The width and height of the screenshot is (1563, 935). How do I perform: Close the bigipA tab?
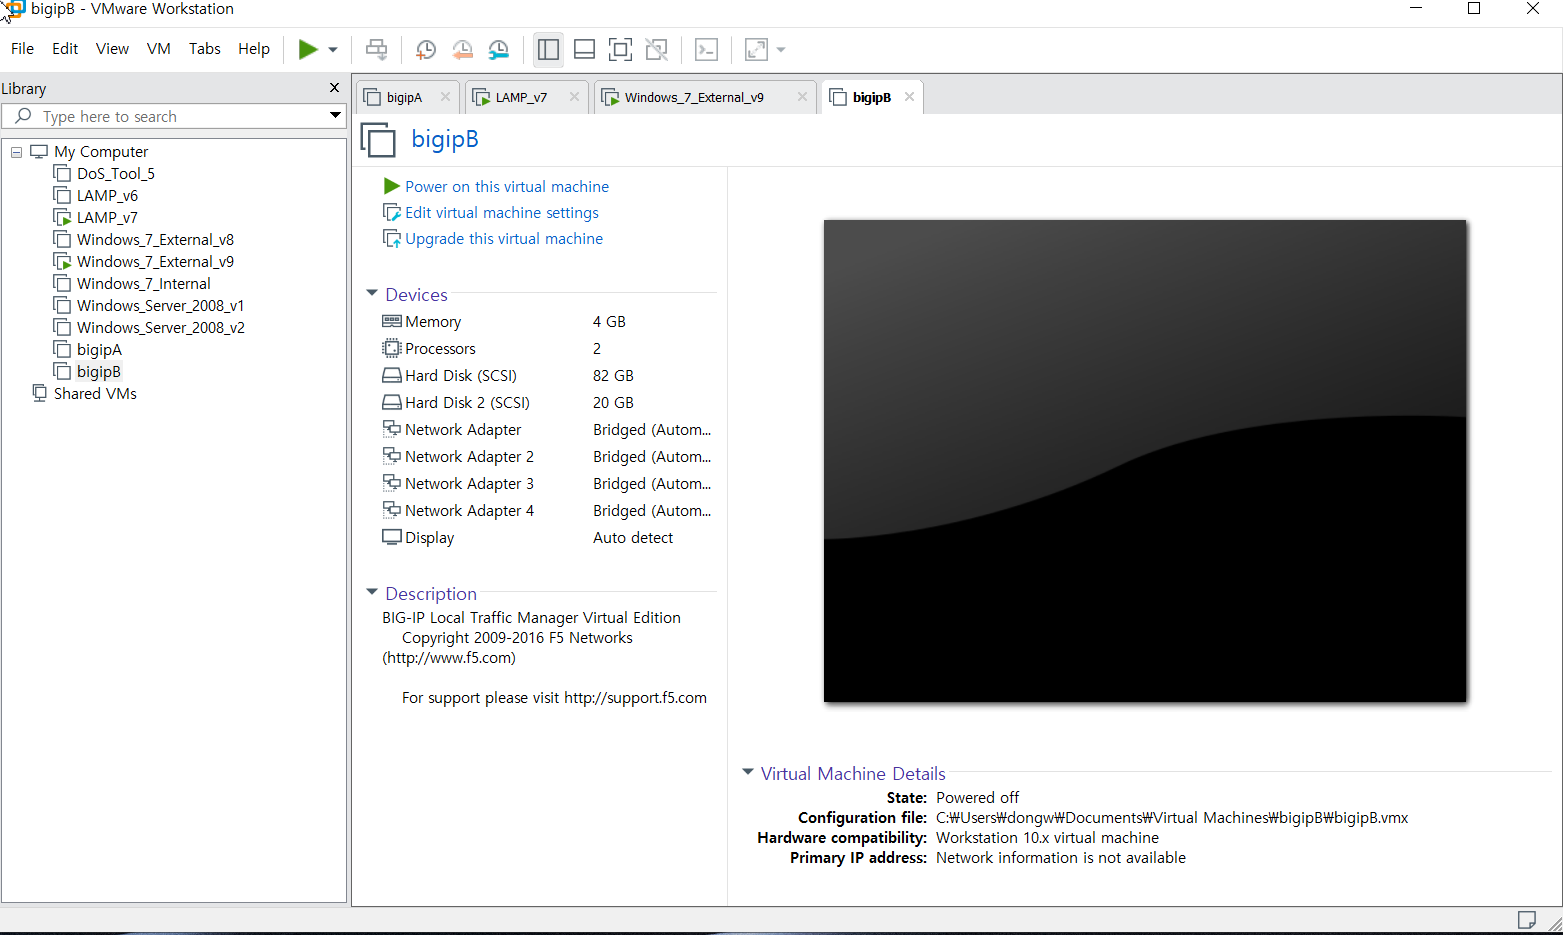pos(445,97)
